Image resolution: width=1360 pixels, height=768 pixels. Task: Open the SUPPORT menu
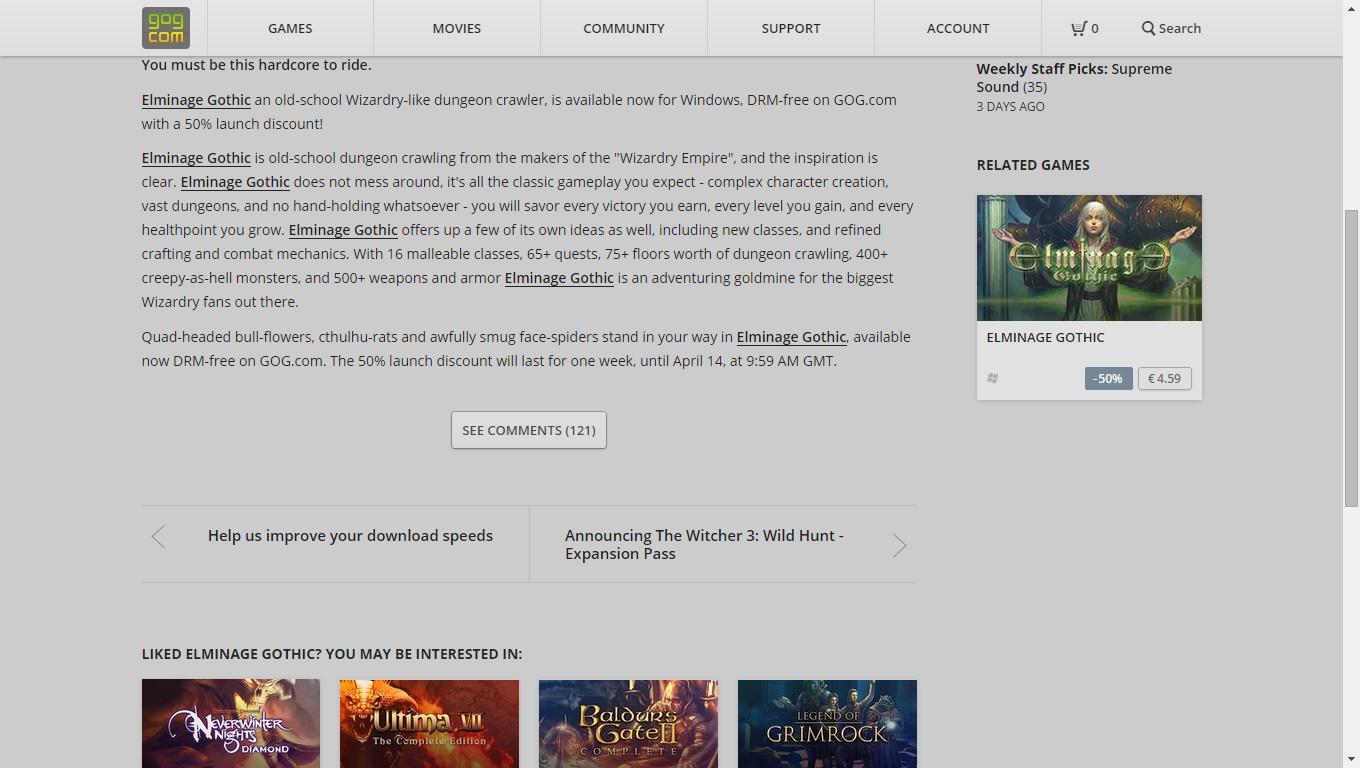click(791, 28)
